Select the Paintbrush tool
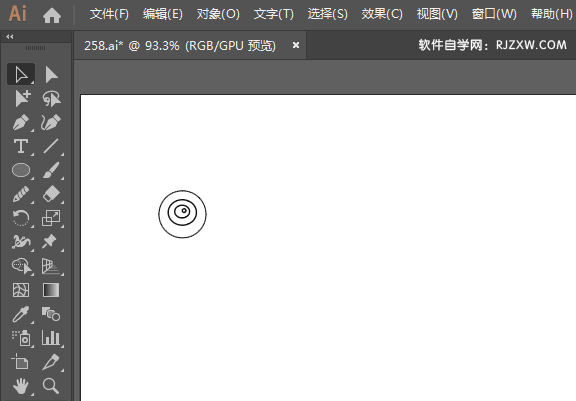This screenshot has width=576, height=401. [51, 170]
